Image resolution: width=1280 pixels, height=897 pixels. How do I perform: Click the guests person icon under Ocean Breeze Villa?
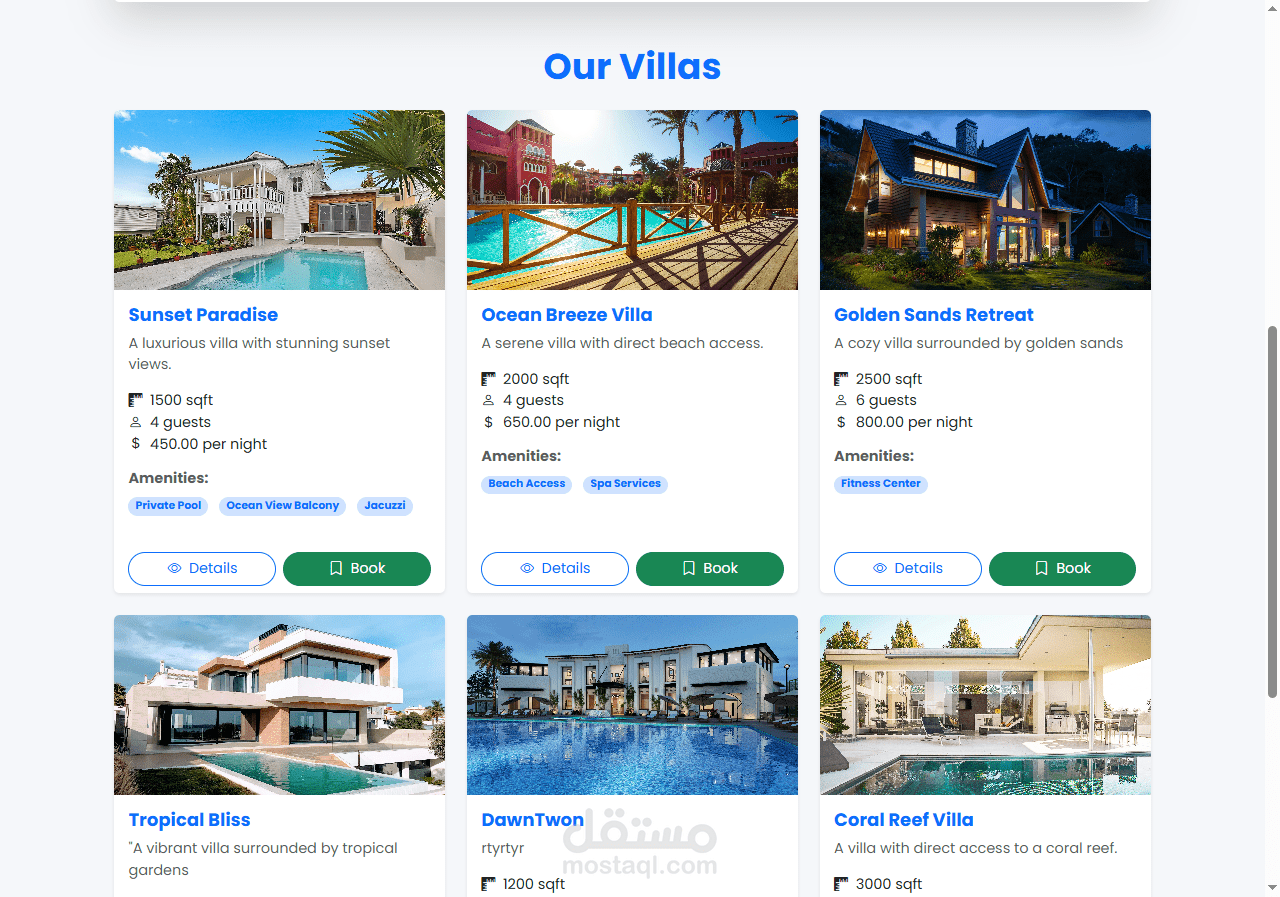point(488,400)
